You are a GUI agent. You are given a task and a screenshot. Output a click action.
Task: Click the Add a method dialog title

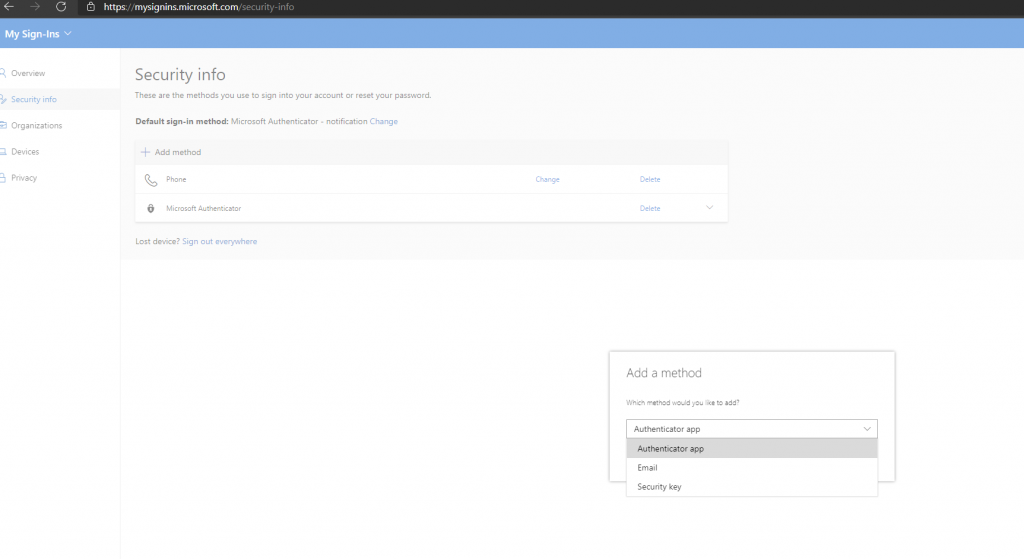coord(664,373)
